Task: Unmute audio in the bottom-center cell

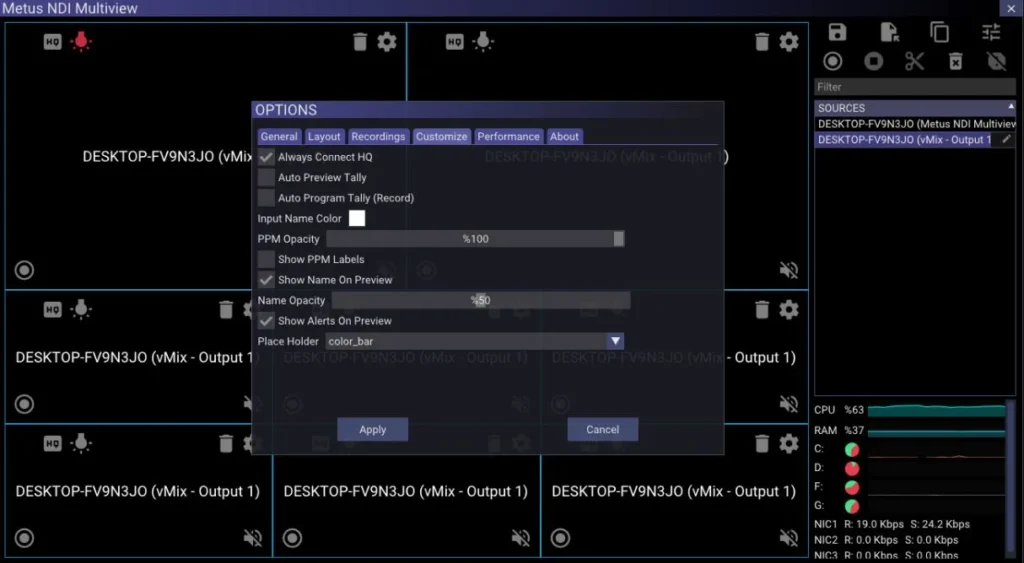Action: click(520, 538)
